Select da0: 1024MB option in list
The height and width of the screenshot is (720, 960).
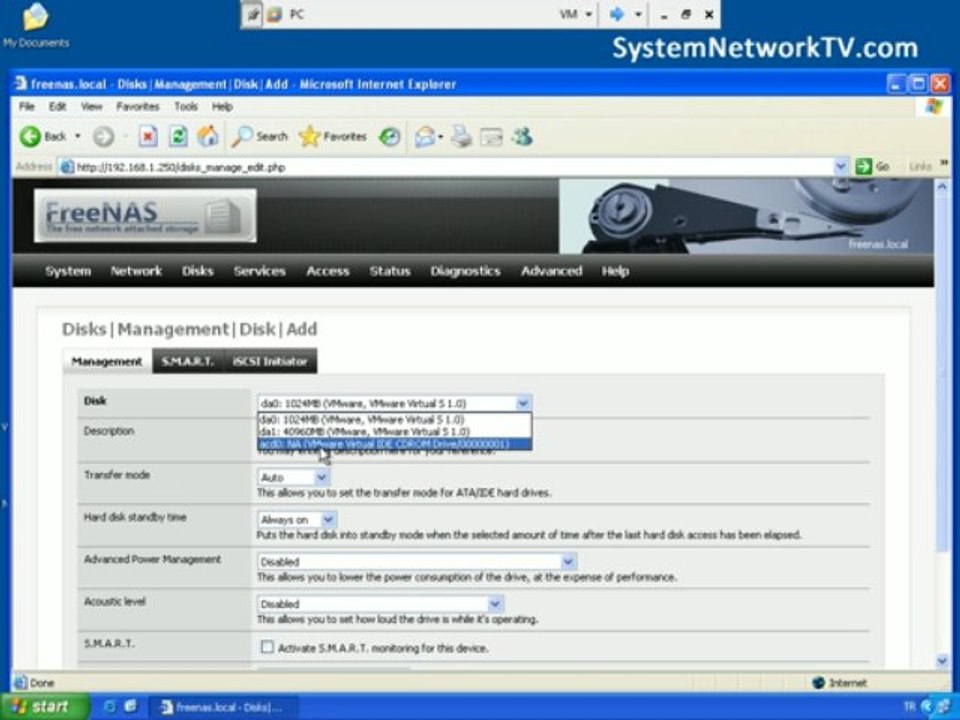394,419
